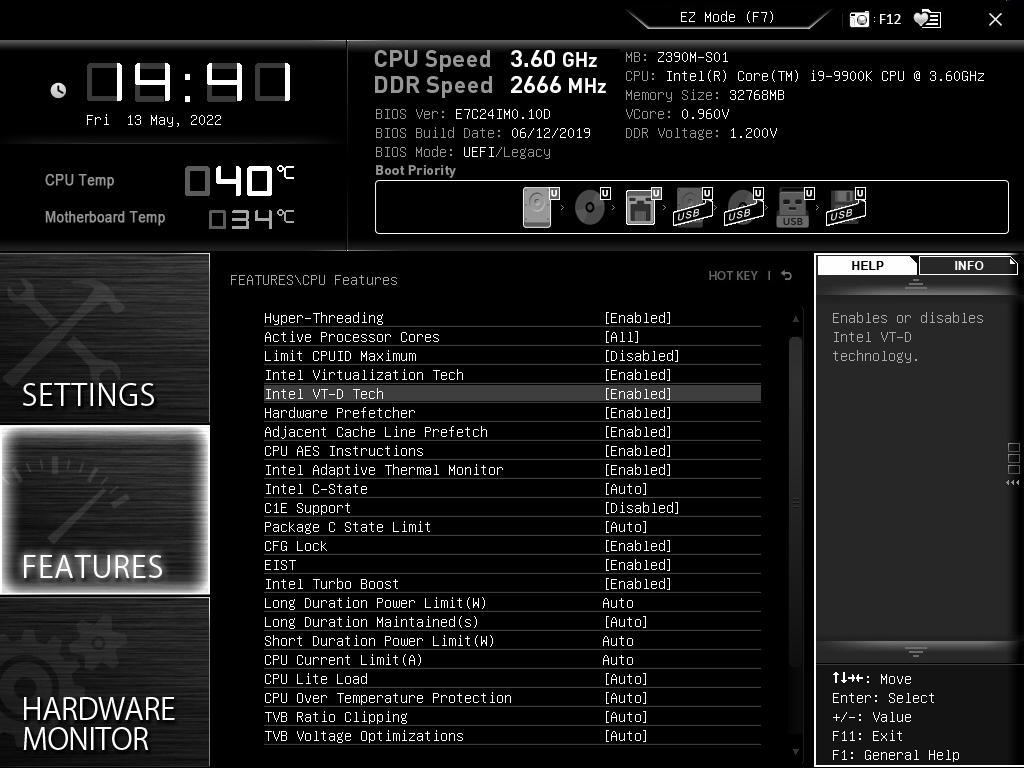Click the help panel top collapse handle
Viewport: 1024px width, 768px height.
click(x=916, y=283)
